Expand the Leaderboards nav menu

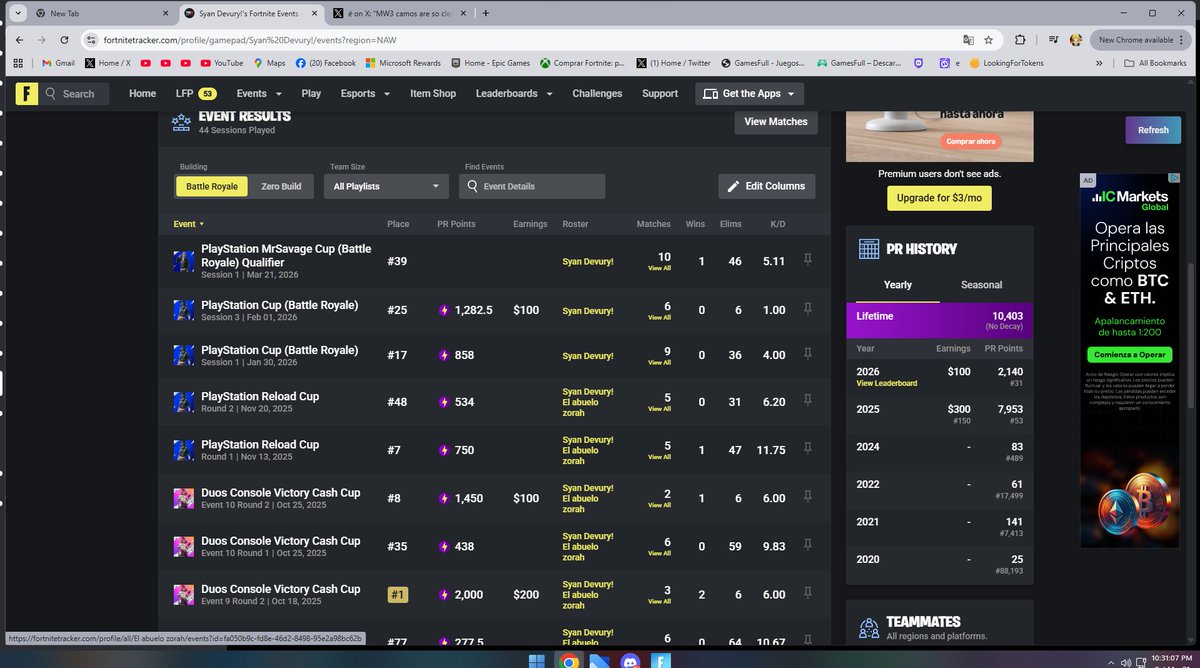514,94
